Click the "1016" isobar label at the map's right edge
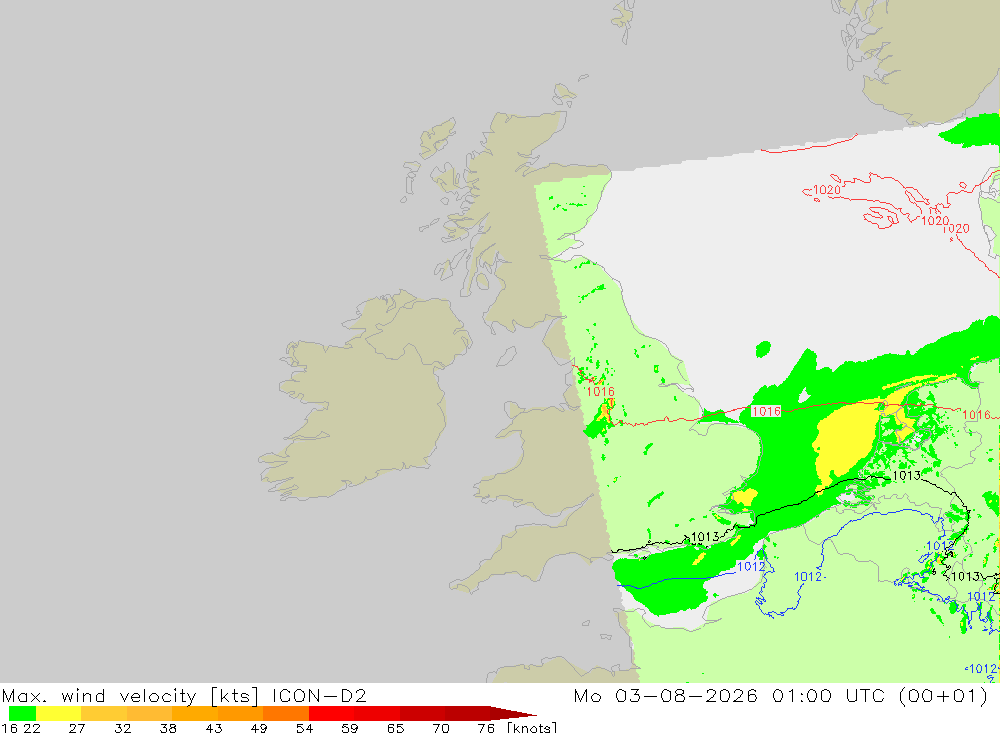Viewport: 1000px width, 733px height. [976, 415]
